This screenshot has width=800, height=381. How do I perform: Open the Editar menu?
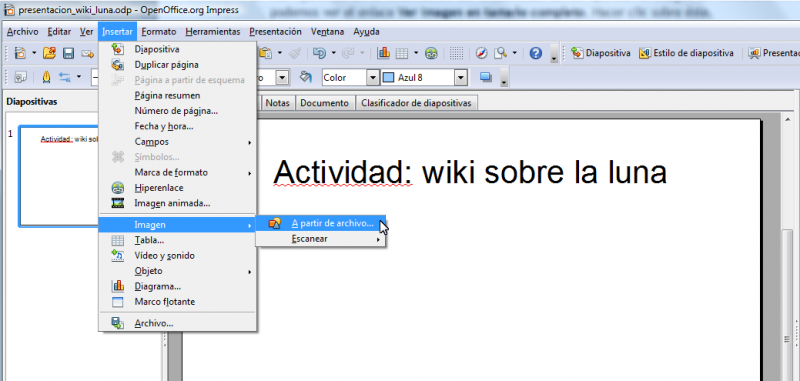pos(59,32)
